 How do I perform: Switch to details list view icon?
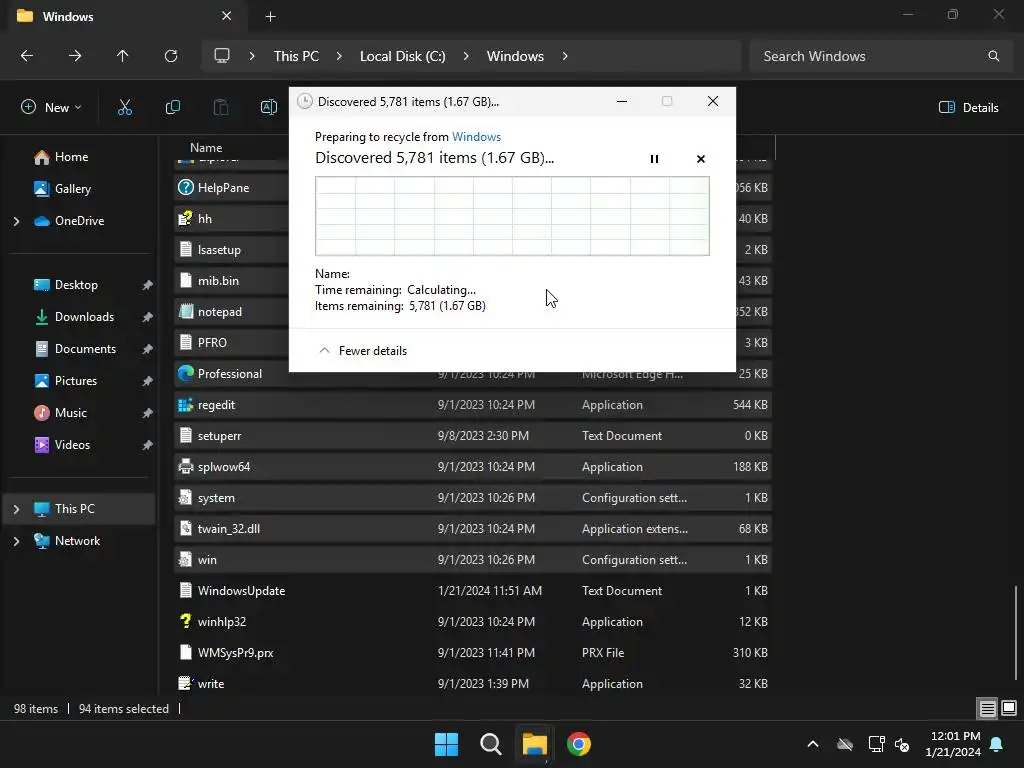987,708
